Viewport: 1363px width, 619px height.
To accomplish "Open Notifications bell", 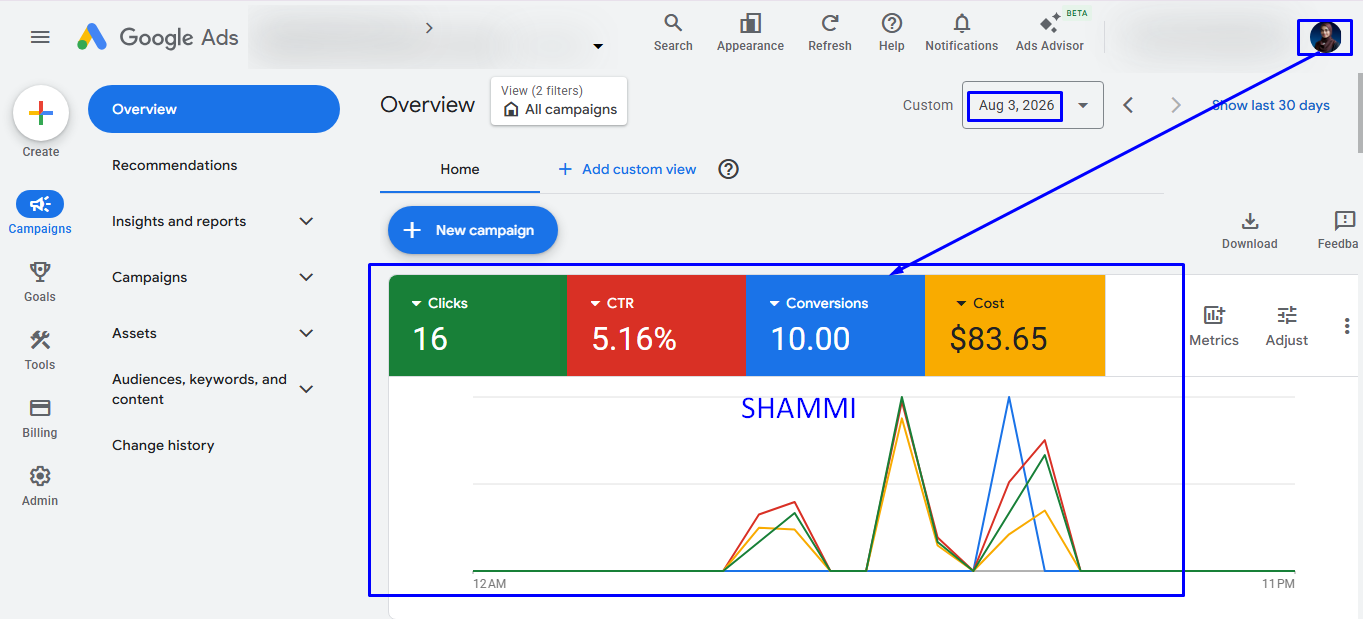I will click(961, 33).
